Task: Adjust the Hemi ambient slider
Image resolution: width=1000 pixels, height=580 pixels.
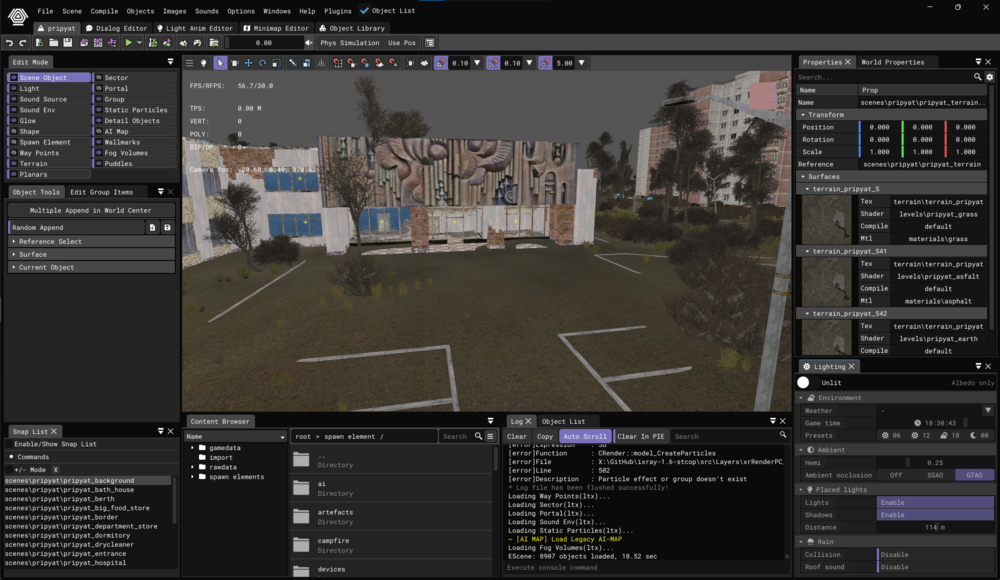Action: (x=935, y=463)
